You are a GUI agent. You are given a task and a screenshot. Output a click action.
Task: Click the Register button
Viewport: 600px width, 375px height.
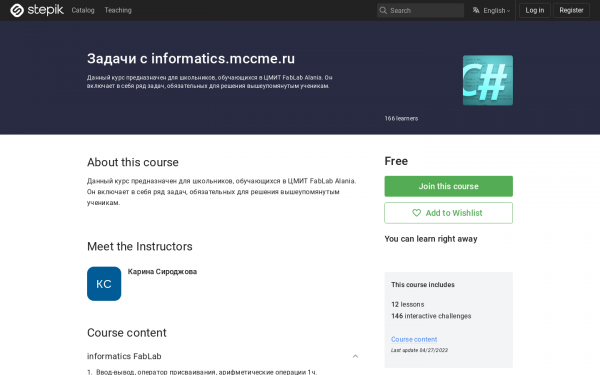pyautogui.click(x=571, y=10)
